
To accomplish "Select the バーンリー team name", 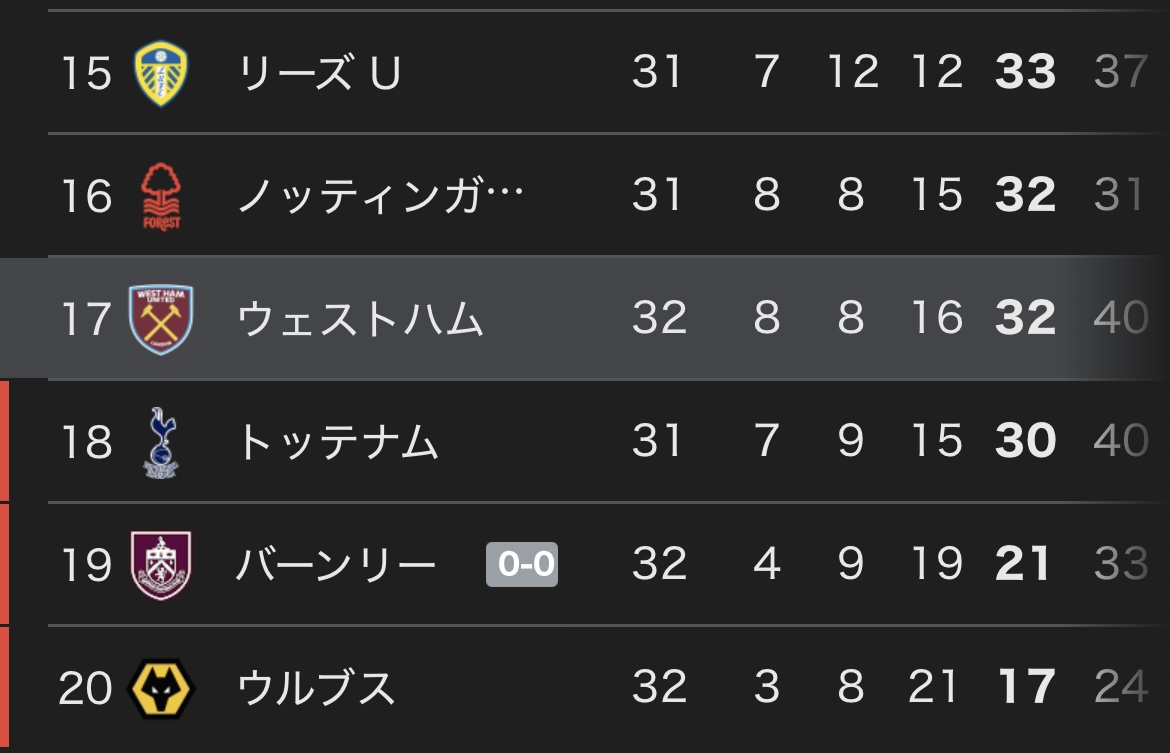I will (337, 565).
